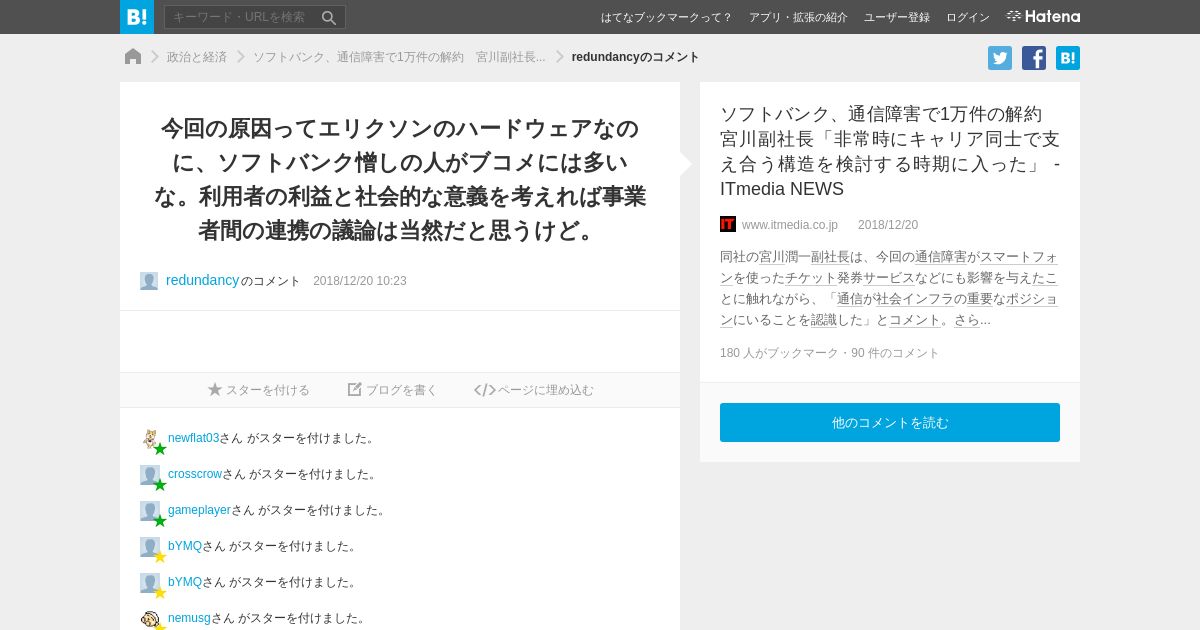The width and height of the screenshot is (1200, 630).
Task: Open 社会インフラ keyword link
Action: pyautogui.click(x=914, y=298)
